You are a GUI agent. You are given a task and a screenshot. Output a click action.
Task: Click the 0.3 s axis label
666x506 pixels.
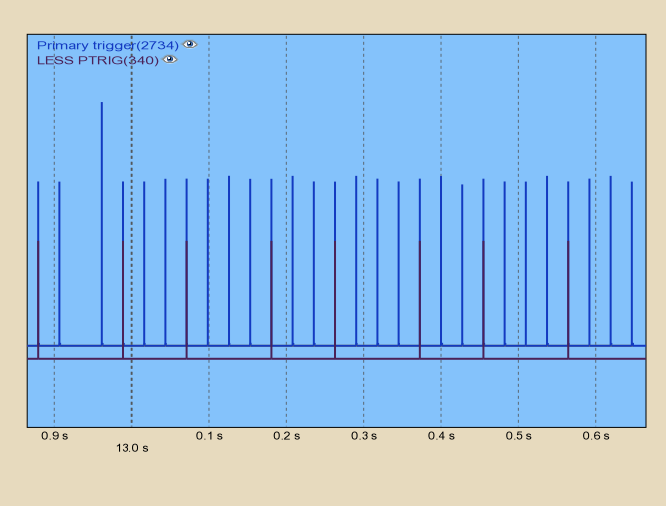pos(364,436)
